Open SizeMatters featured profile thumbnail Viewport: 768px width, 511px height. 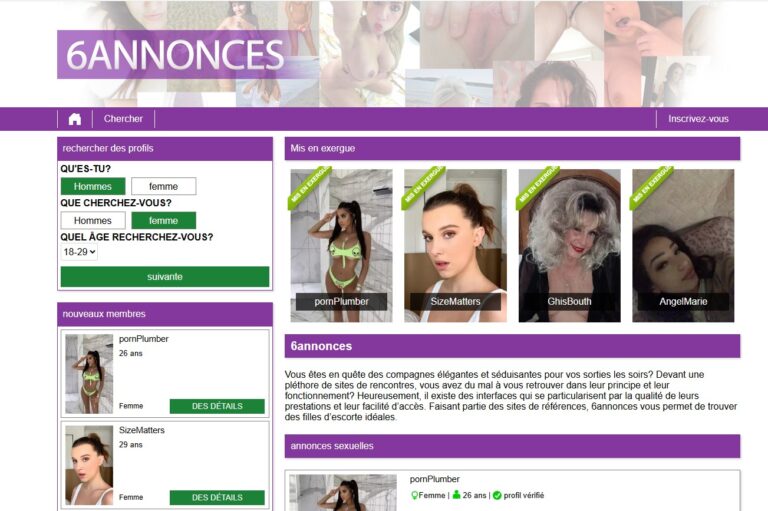click(456, 245)
